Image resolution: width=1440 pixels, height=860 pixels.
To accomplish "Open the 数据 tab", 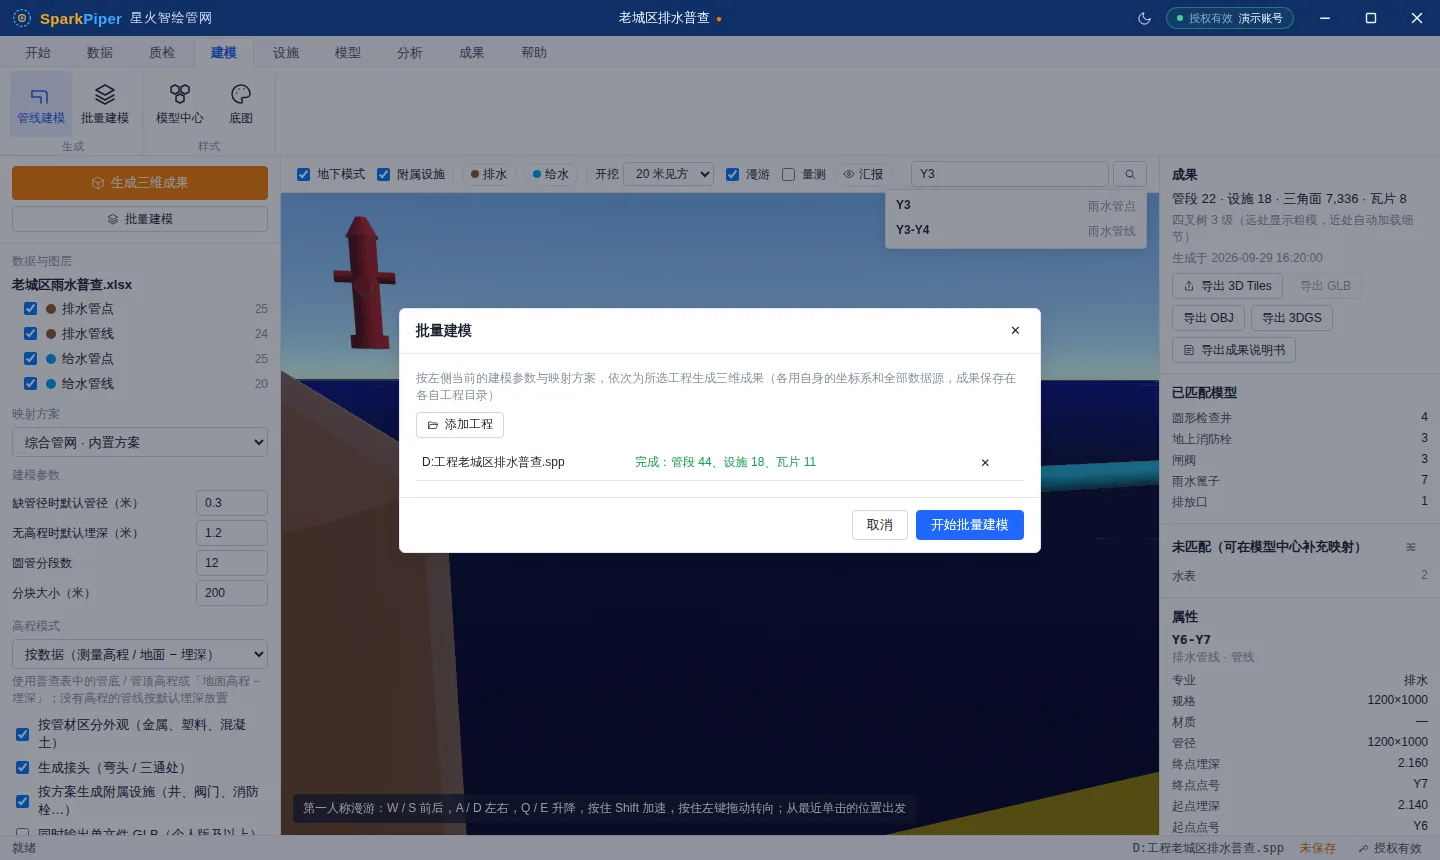I will 100,53.
